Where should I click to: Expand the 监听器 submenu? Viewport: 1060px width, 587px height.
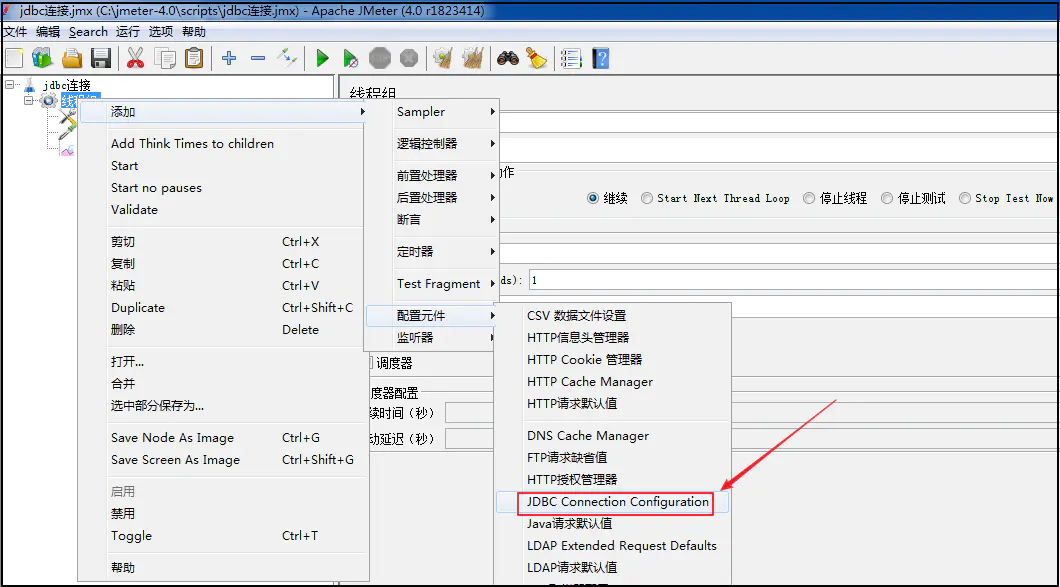point(431,337)
